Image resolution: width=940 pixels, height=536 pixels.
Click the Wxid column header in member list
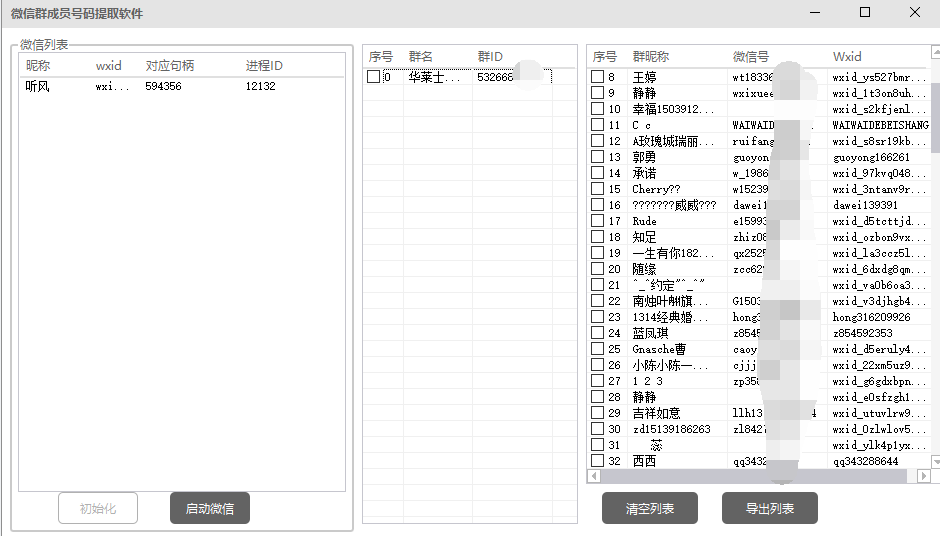(846, 56)
